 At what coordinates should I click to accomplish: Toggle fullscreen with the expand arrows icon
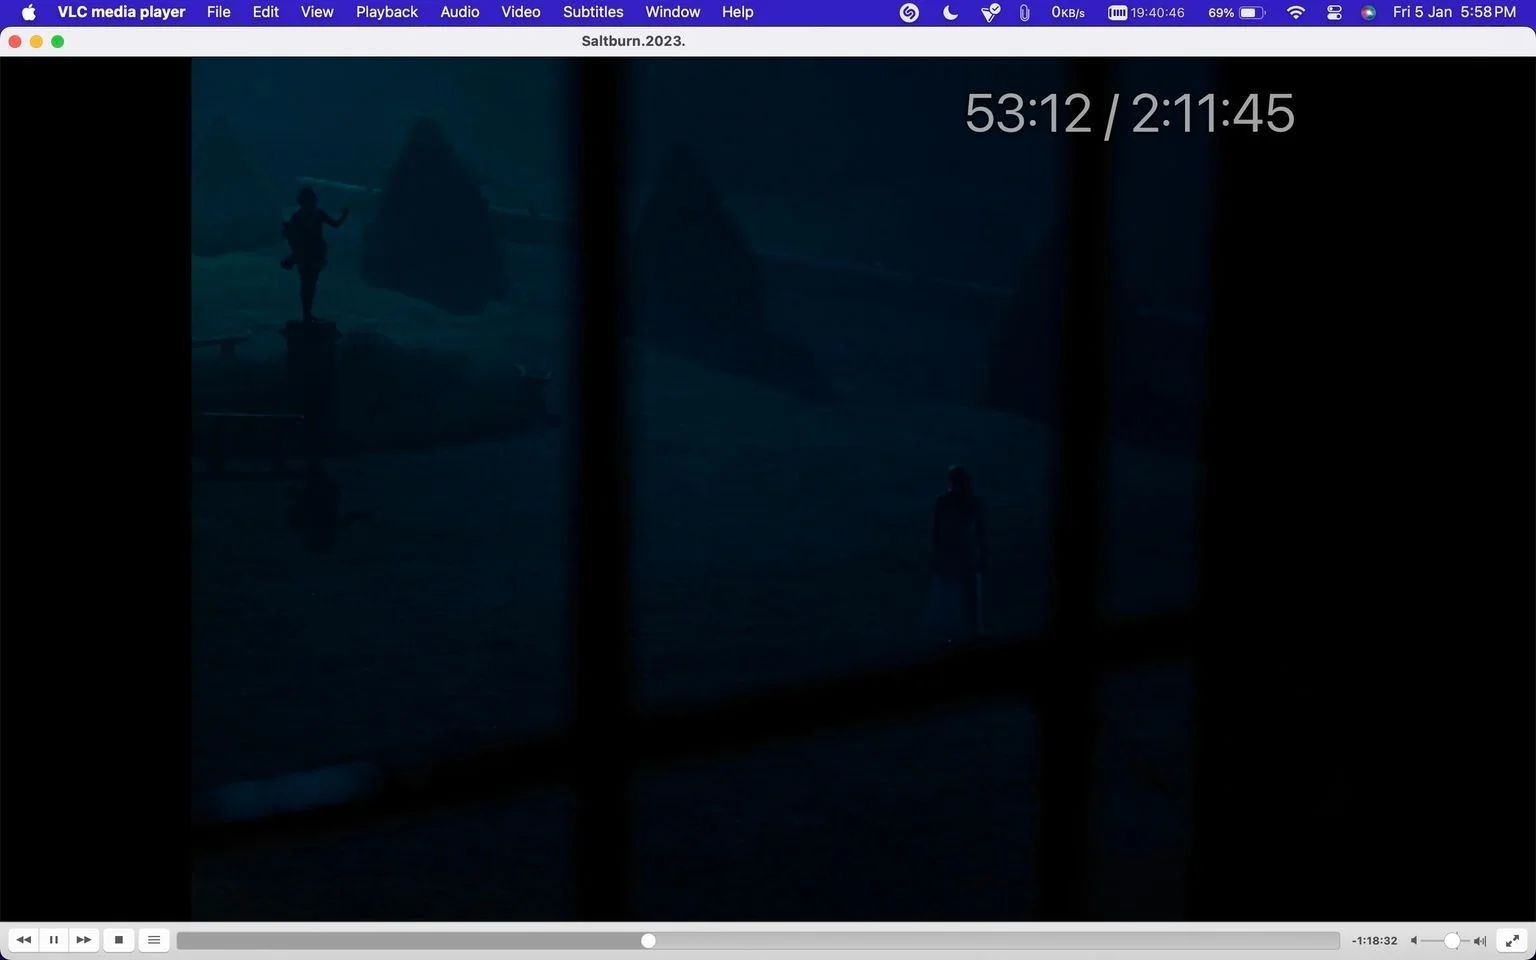pyautogui.click(x=1513, y=940)
